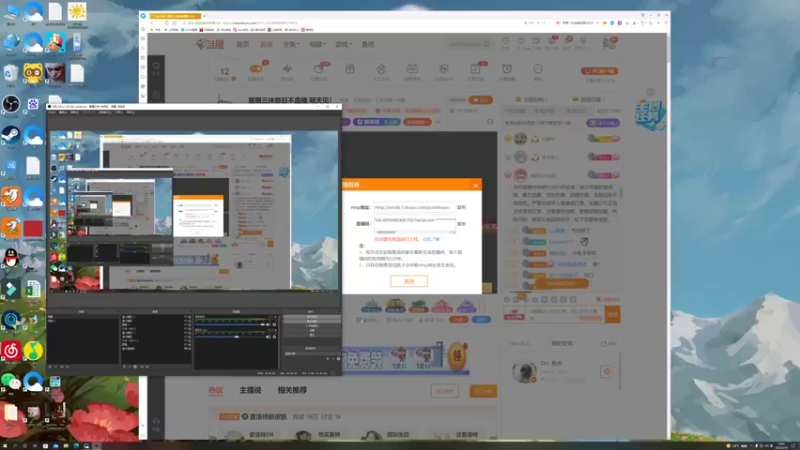Open the checklist task icon with red badge

point(476,69)
